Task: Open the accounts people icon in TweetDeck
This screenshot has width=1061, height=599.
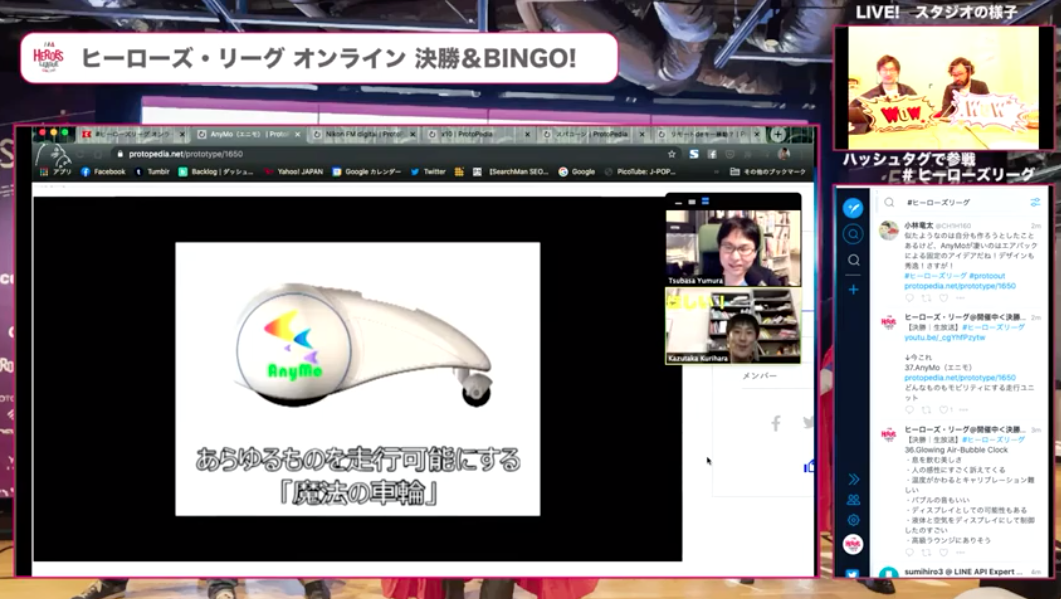Action: pos(853,500)
